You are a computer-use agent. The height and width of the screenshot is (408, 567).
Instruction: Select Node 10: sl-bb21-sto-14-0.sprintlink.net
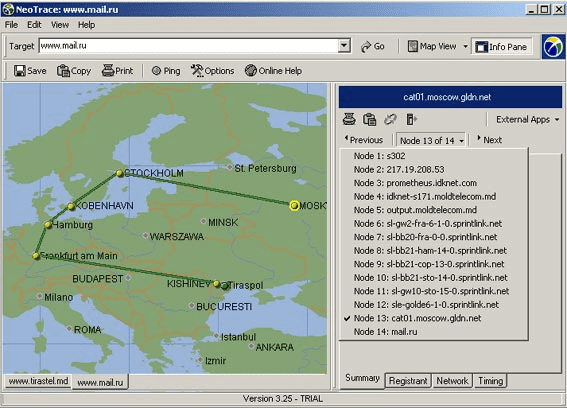click(434, 277)
